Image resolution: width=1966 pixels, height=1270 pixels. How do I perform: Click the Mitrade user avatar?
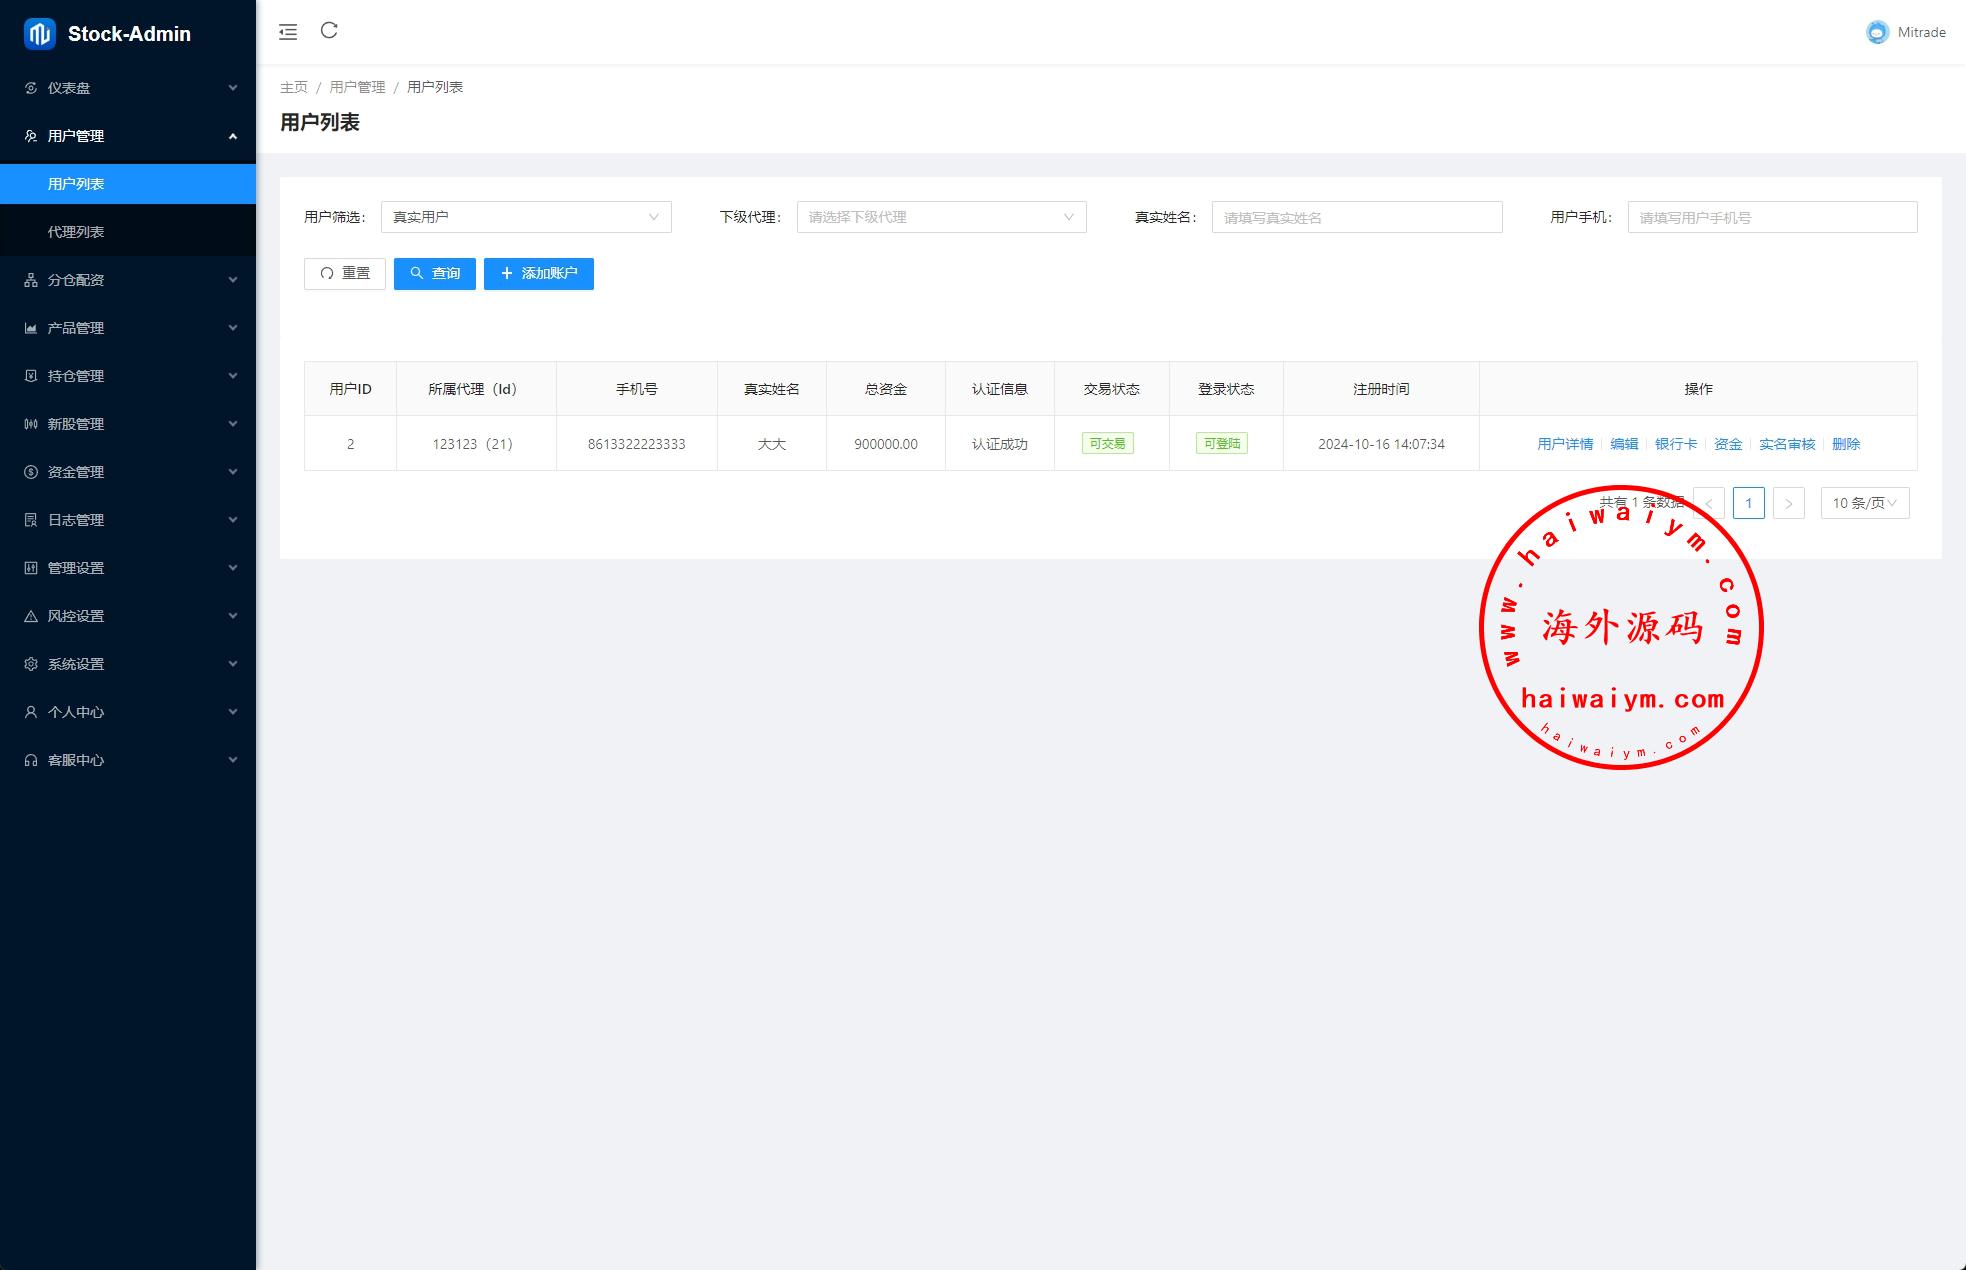tap(1877, 32)
